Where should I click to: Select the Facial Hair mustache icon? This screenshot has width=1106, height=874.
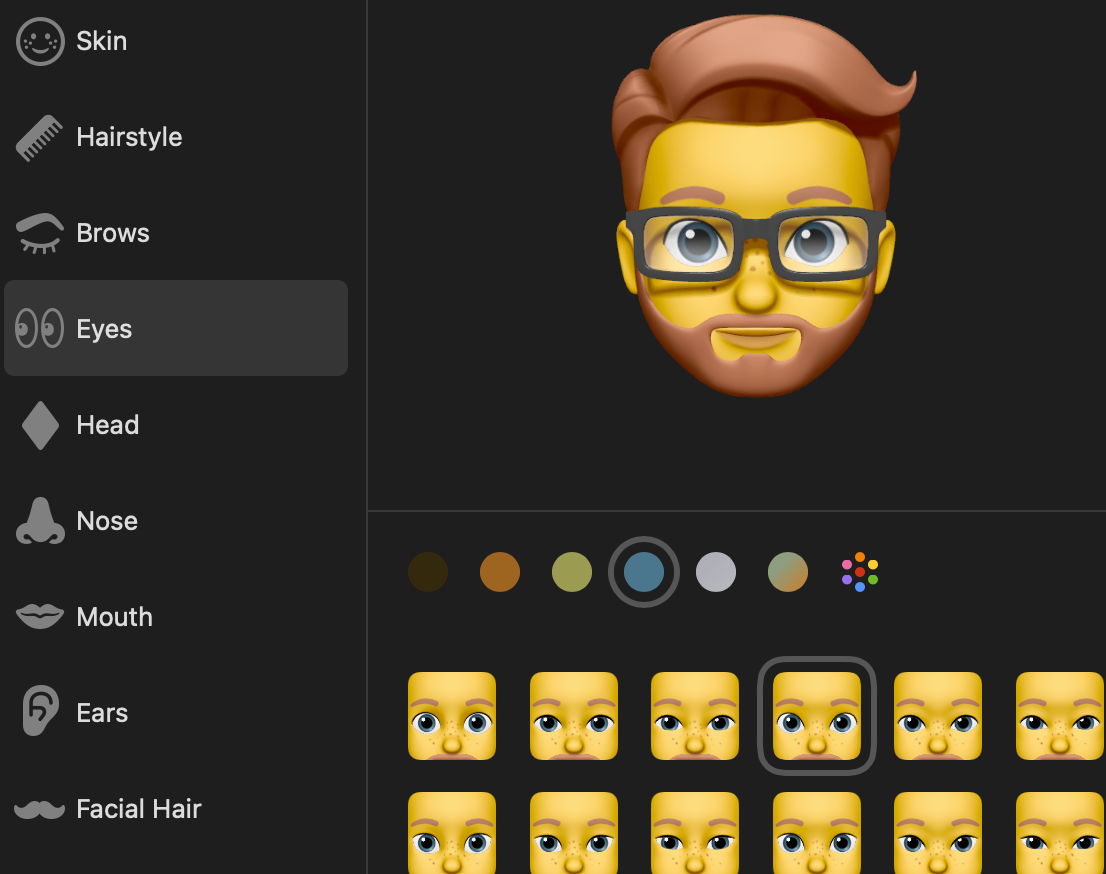(x=40, y=809)
